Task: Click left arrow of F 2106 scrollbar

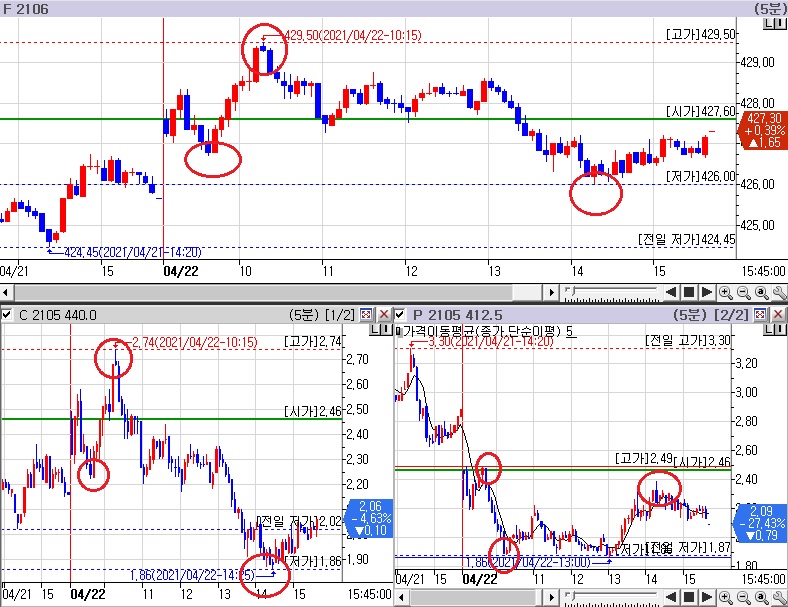Action: [x=7, y=292]
